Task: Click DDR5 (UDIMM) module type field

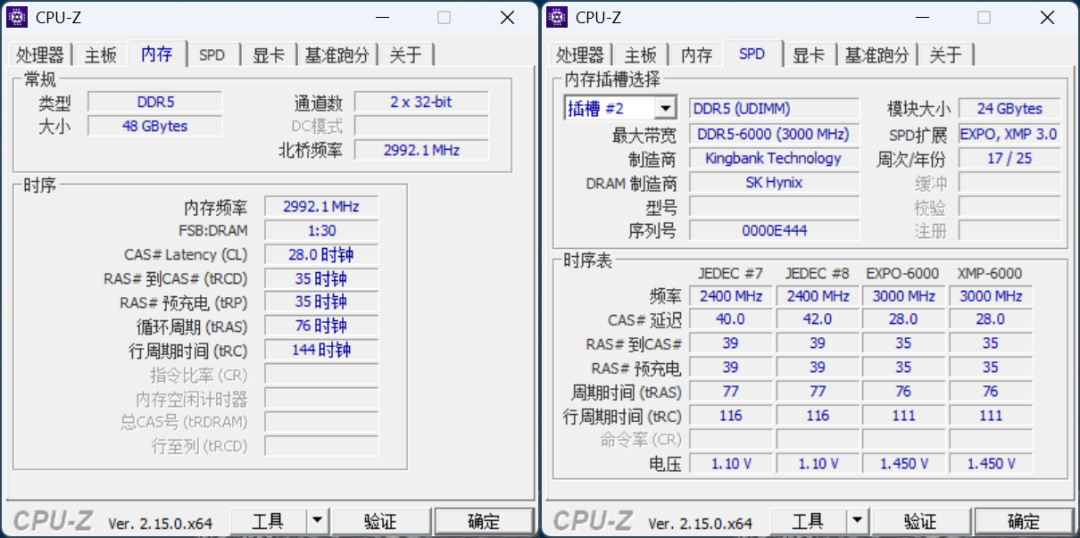Action: tap(774, 108)
